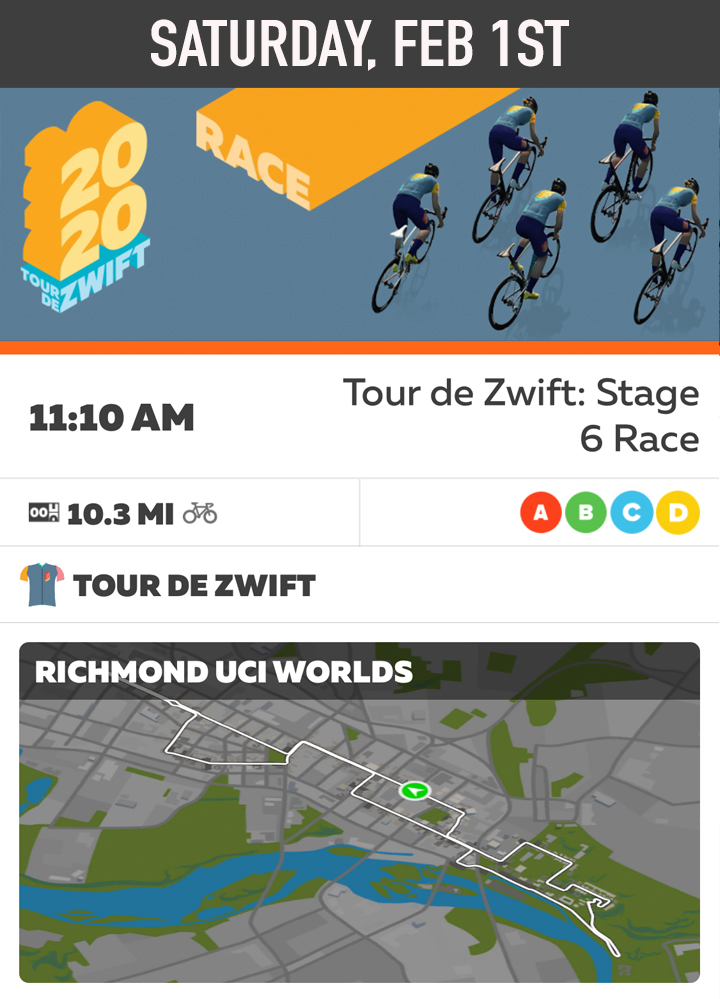This screenshot has width=720, height=999.
Task: Tap the TOUR DE ZWIFT jersey label
Action: (195, 586)
